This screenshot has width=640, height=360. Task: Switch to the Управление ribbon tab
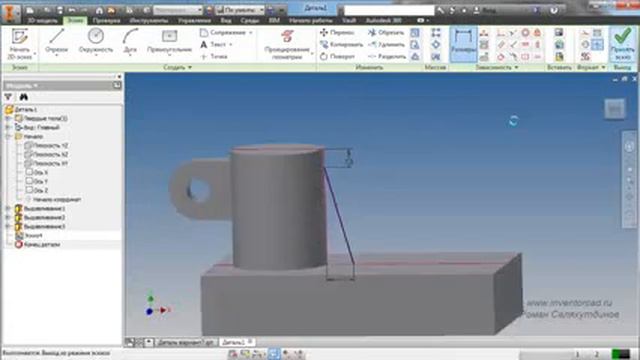pyautogui.click(x=194, y=20)
